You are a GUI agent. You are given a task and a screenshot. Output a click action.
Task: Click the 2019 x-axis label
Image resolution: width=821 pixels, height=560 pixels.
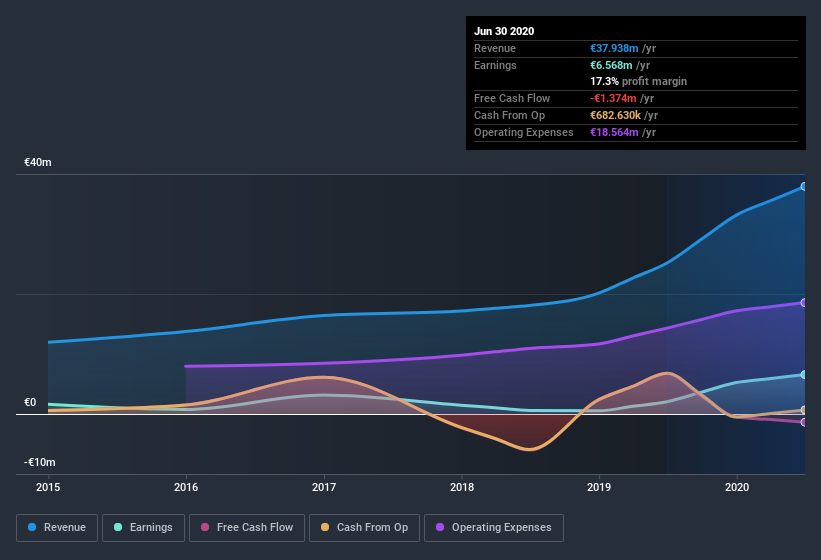599,487
